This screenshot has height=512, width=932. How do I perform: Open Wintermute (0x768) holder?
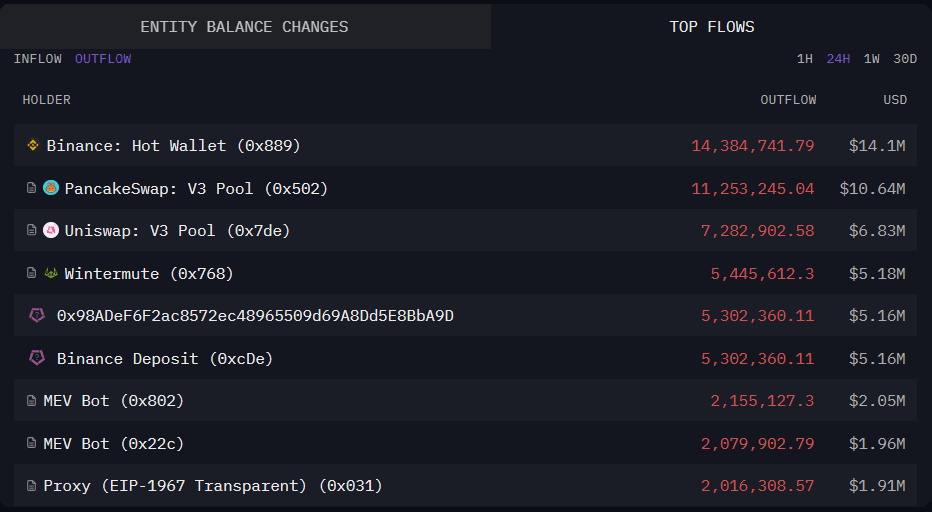point(149,274)
